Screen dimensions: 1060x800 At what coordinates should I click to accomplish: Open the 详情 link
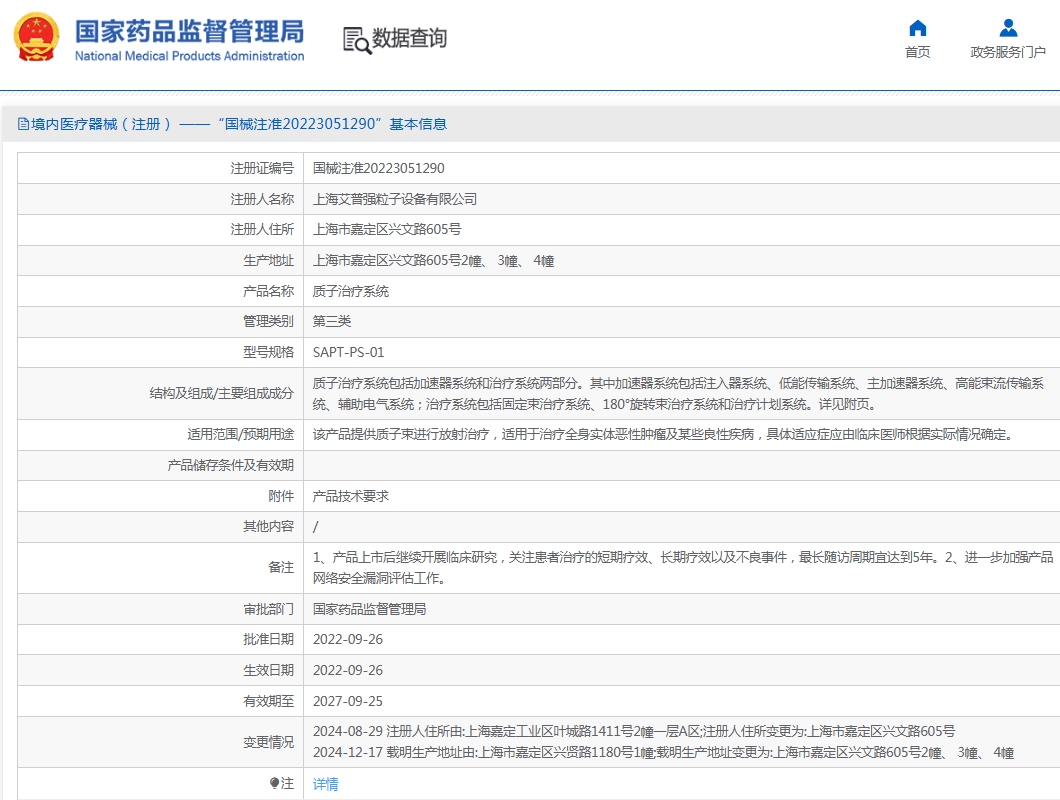coord(325,784)
